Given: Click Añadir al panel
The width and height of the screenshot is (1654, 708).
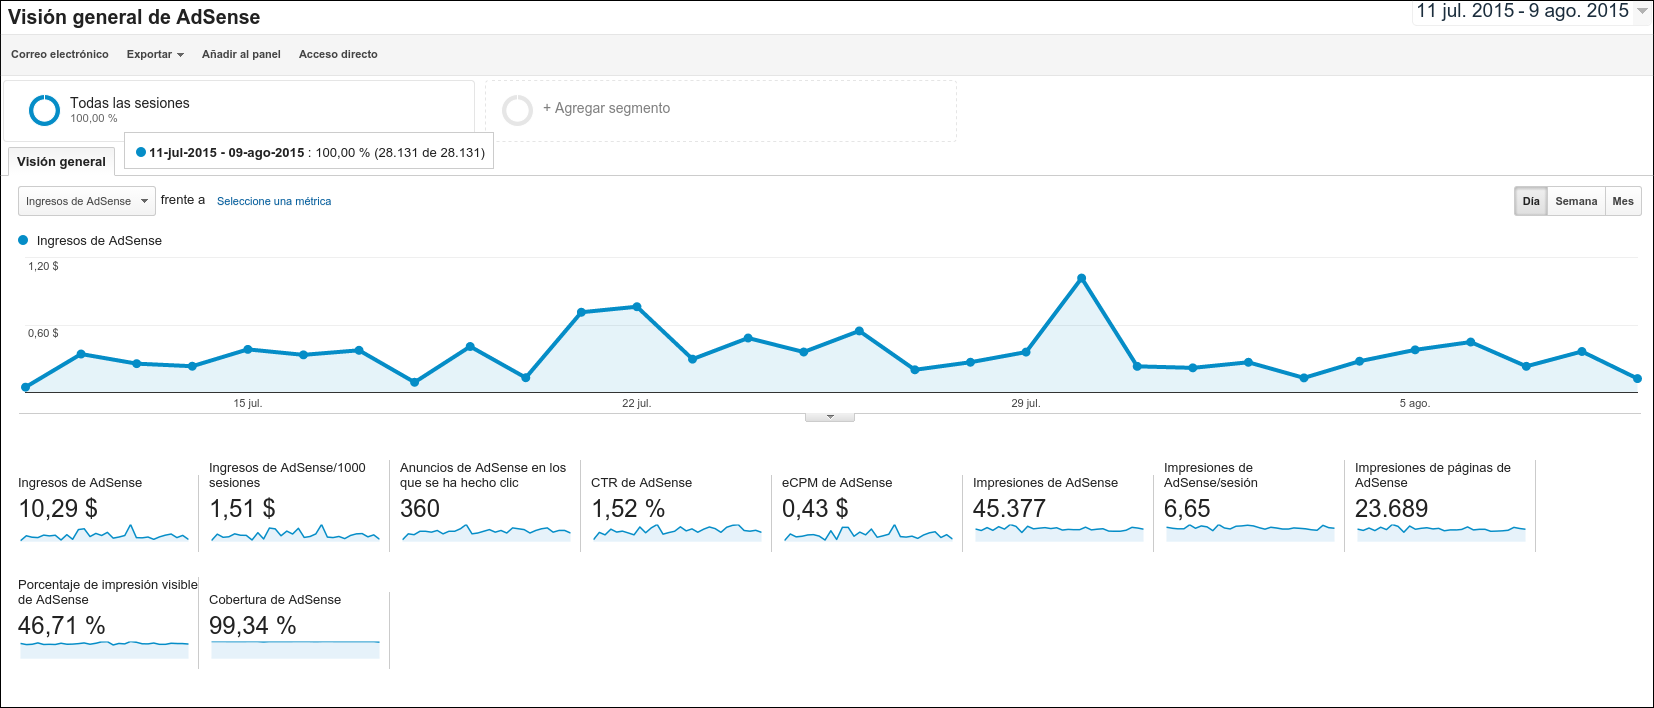Looking at the screenshot, I should pos(241,54).
